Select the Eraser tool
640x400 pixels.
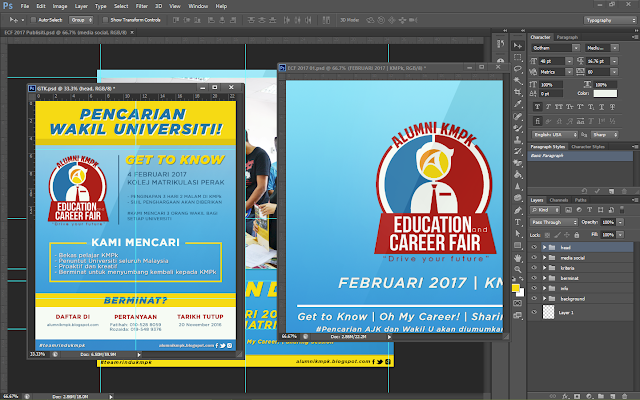pos(518,163)
